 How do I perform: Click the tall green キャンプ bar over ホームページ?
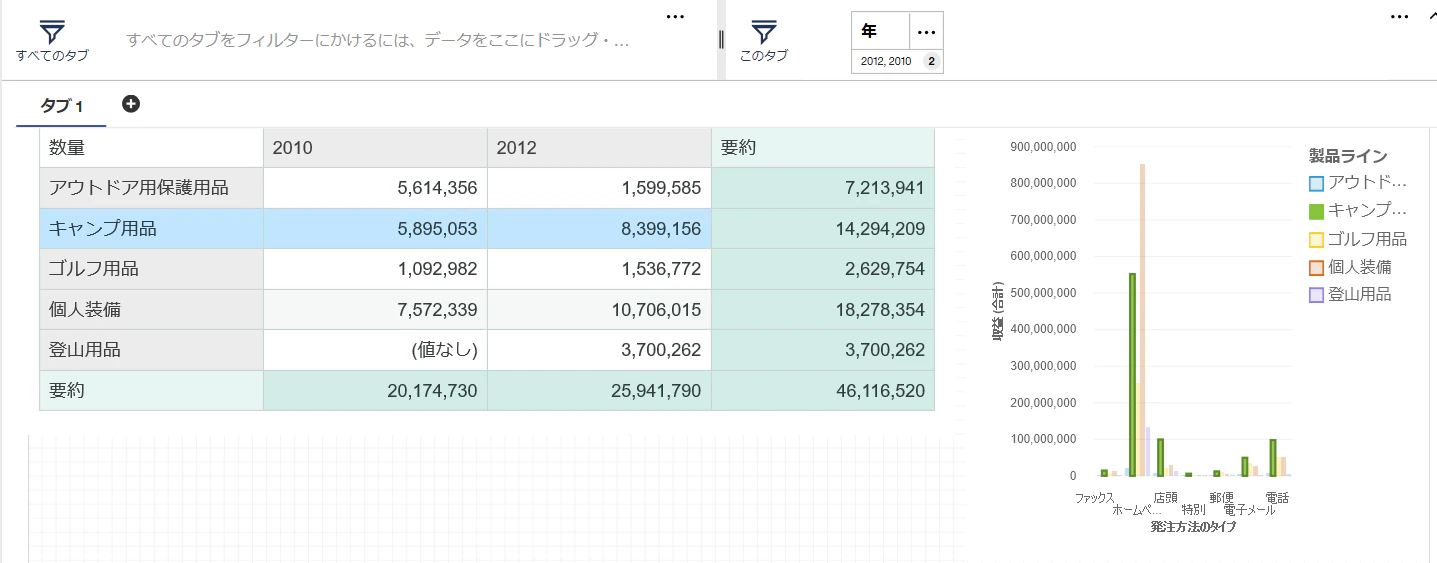click(x=1132, y=375)
